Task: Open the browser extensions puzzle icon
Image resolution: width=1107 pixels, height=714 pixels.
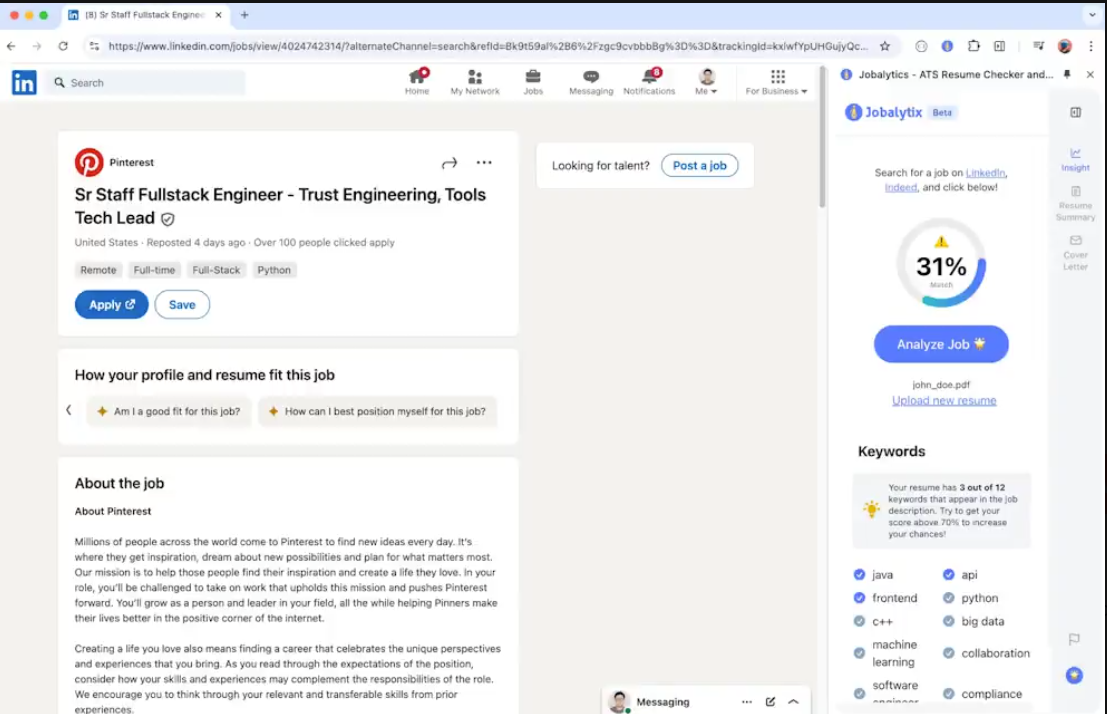Action: pyautogui.click(x=974, y=46)
